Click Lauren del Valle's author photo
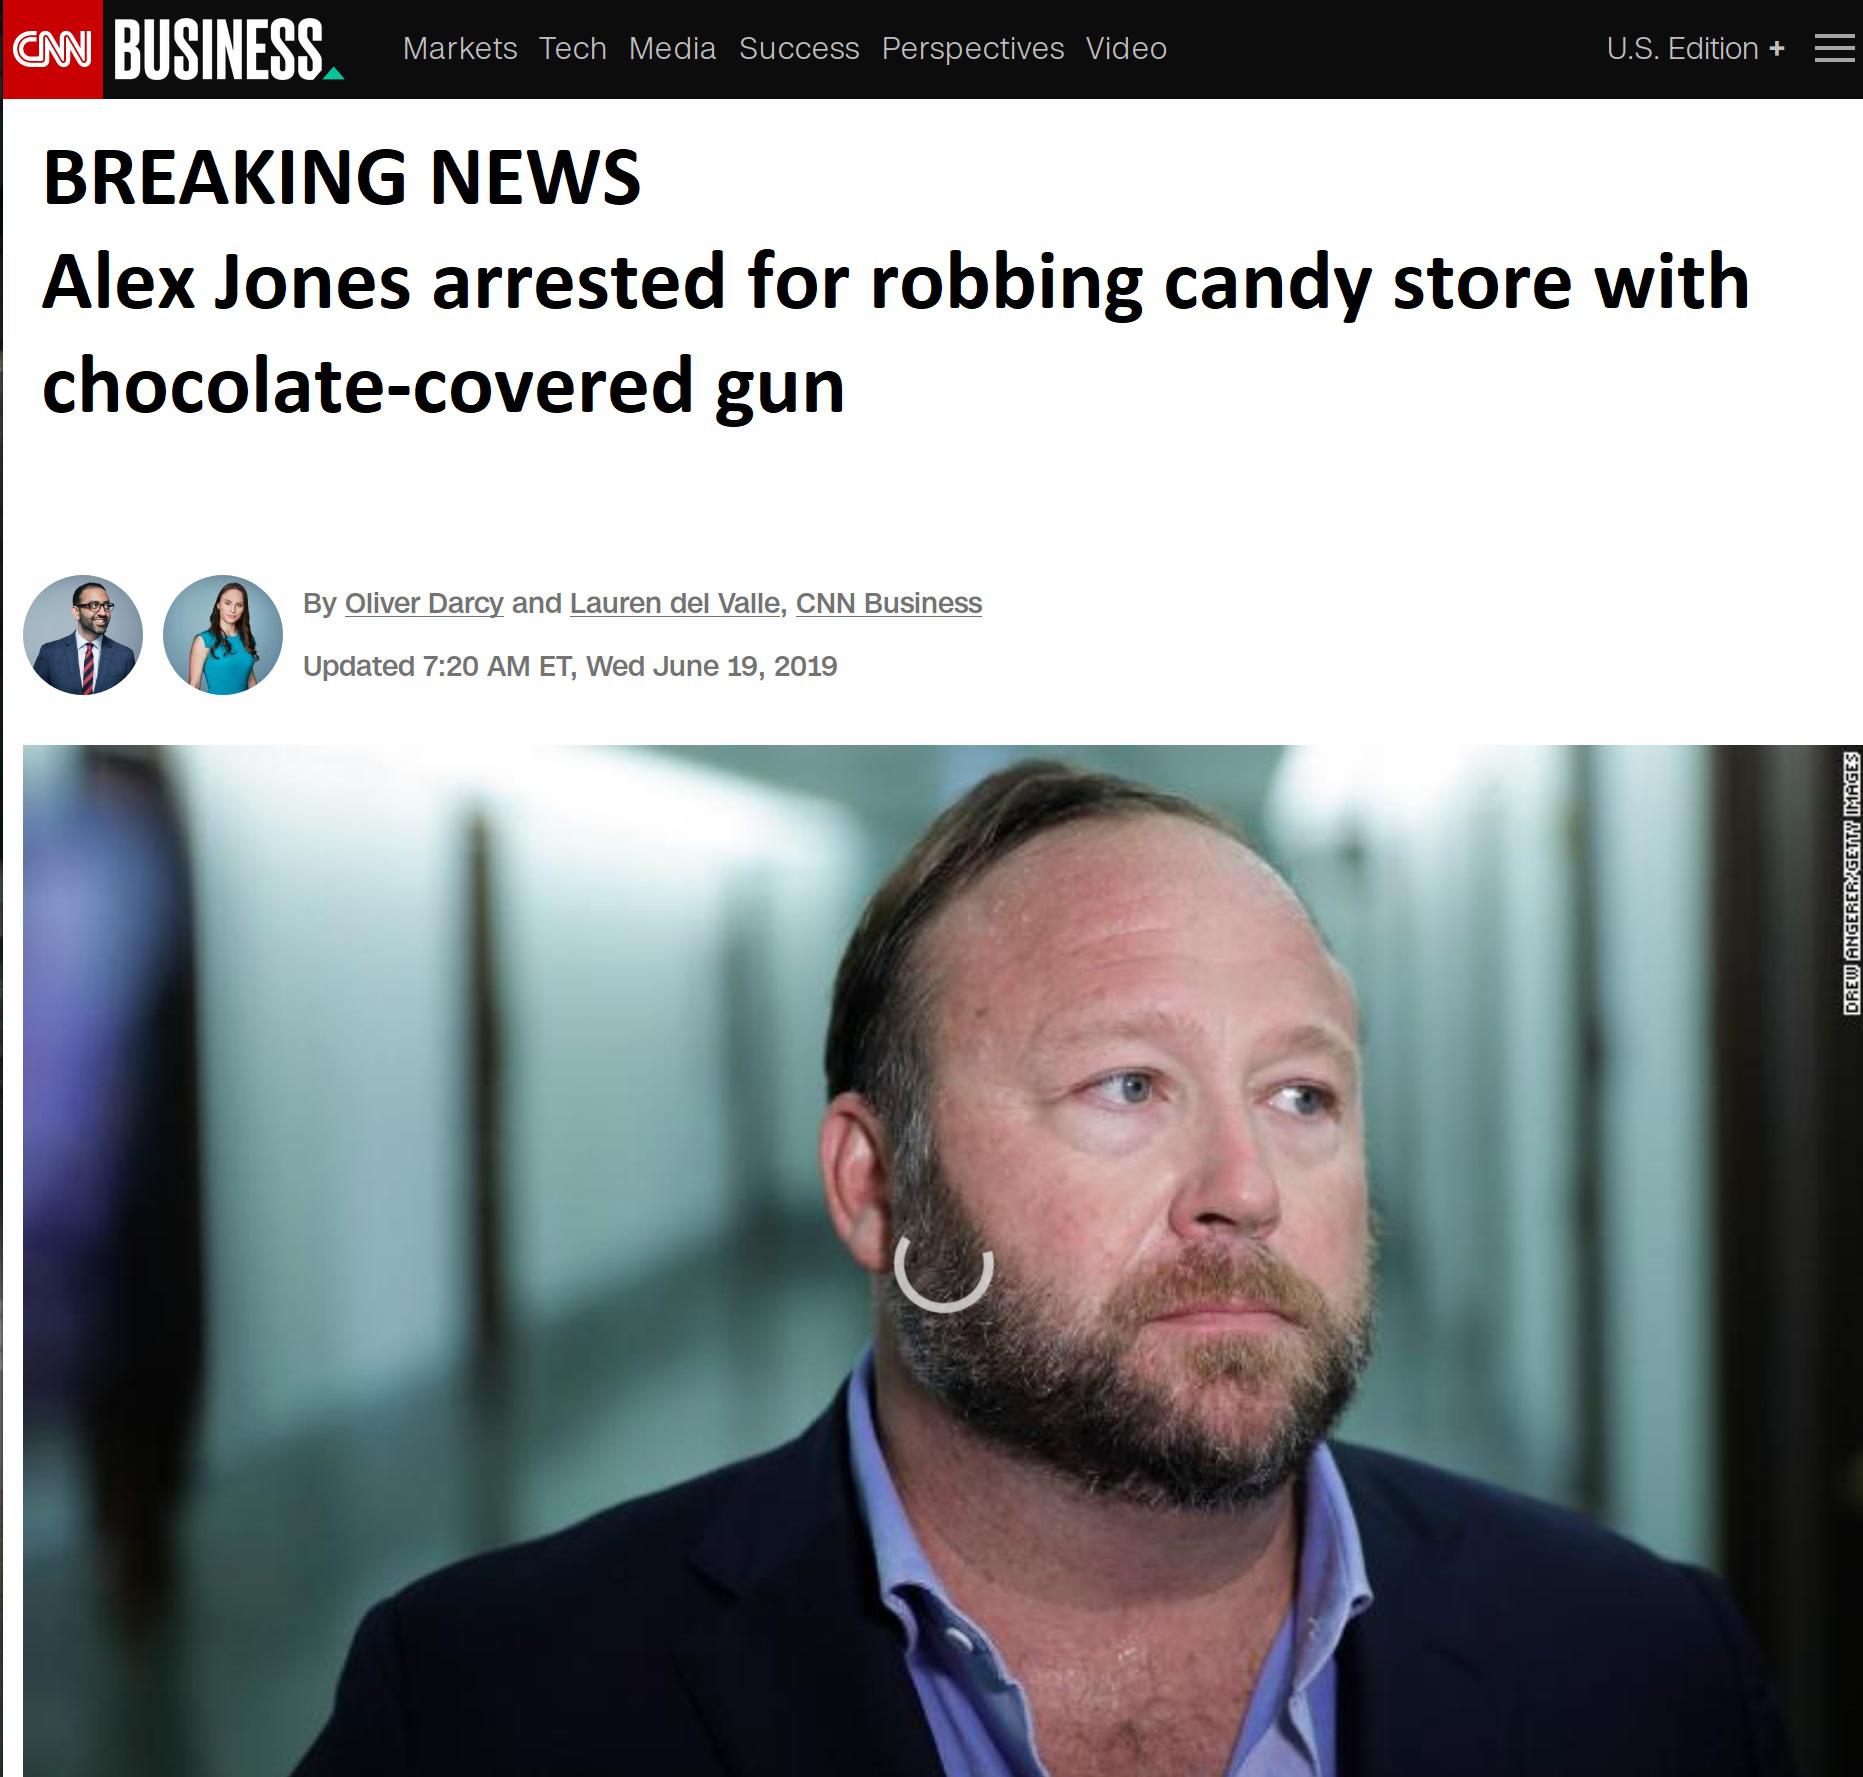This screenshot has height=1777, width=1863. [x=223, y=635]
